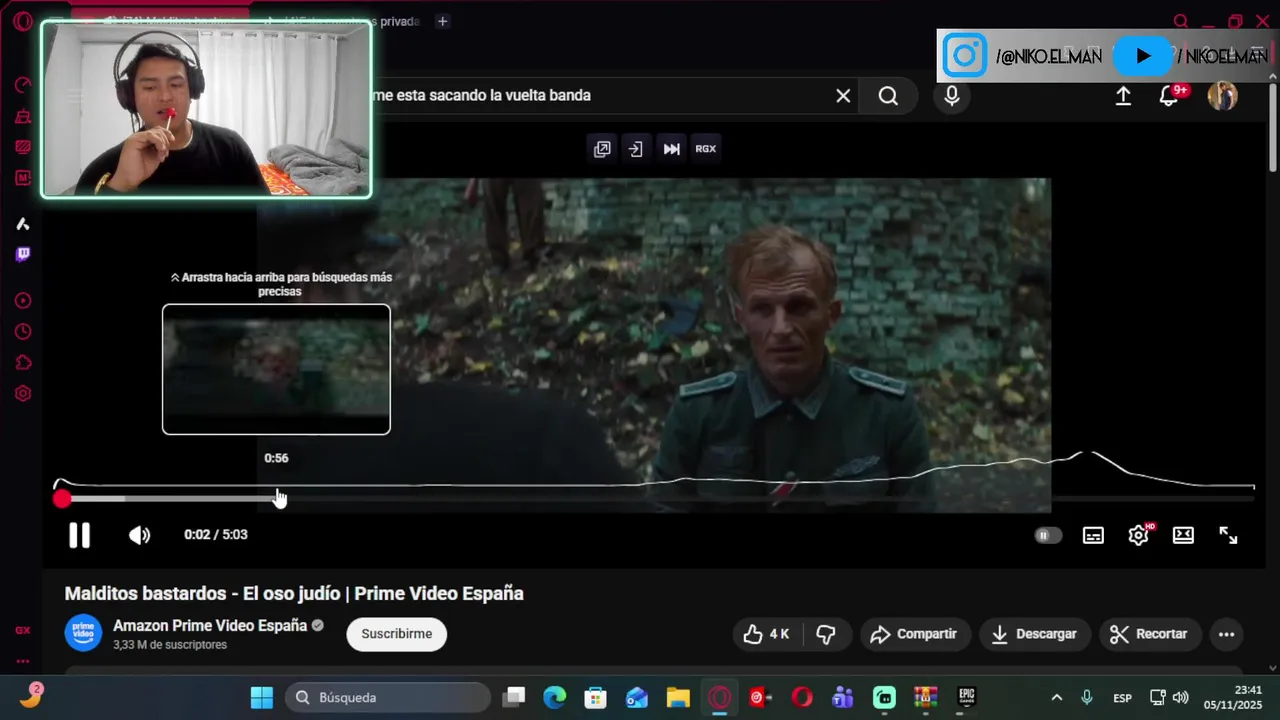
Task: Open GX Control speedometer icon in sidebar
Action: (22, 86)
